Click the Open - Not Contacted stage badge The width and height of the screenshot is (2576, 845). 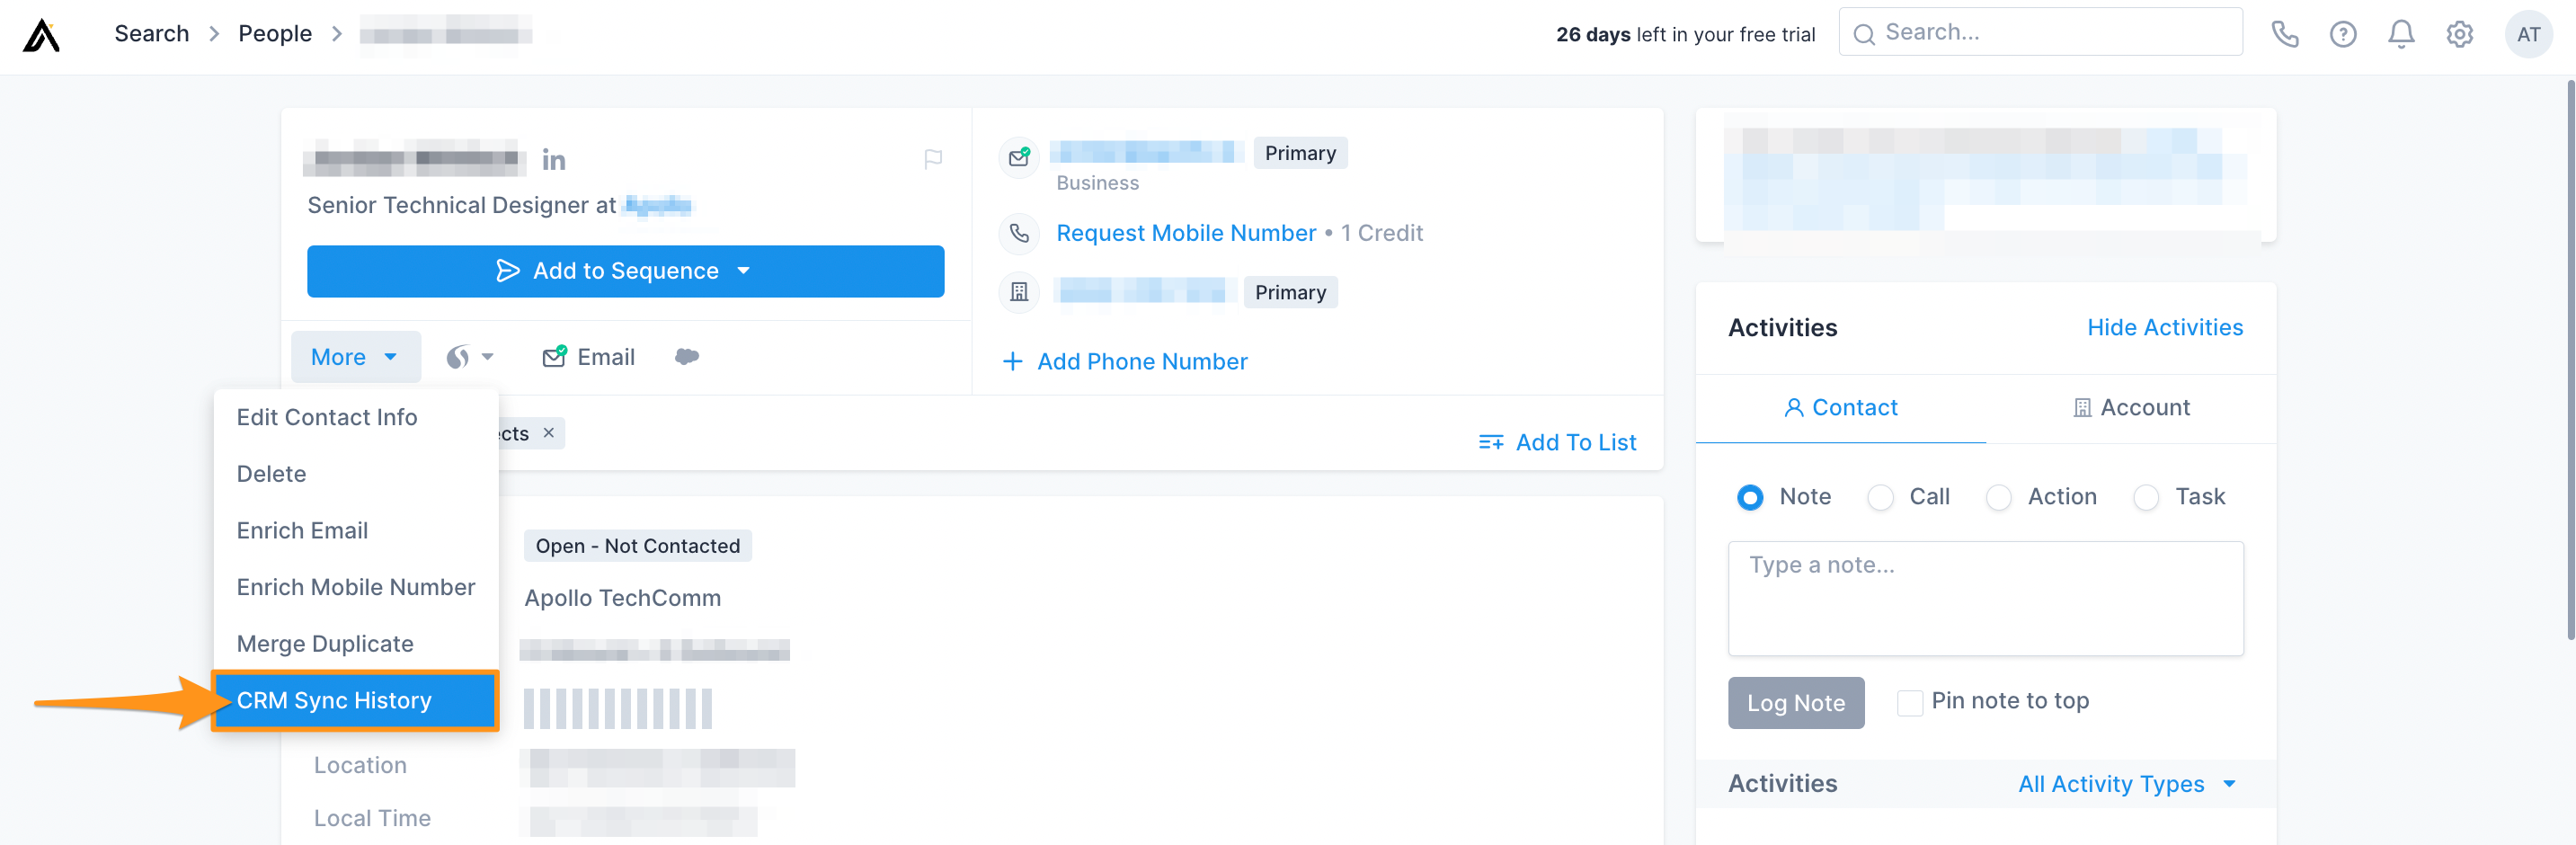pos(637,546)
